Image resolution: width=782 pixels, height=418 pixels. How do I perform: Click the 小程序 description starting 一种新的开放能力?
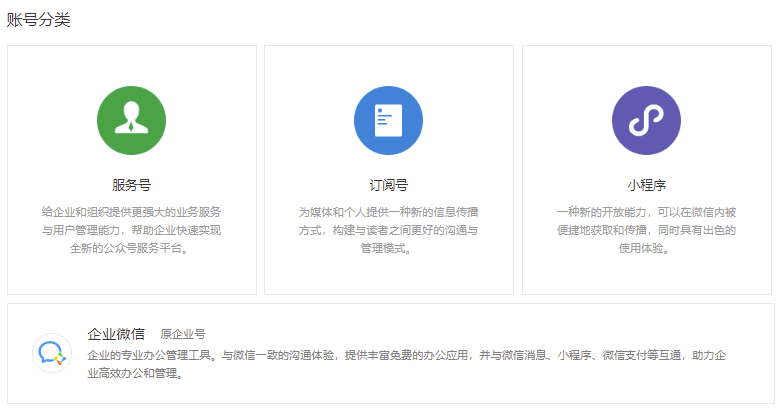(x=646, y=230)
